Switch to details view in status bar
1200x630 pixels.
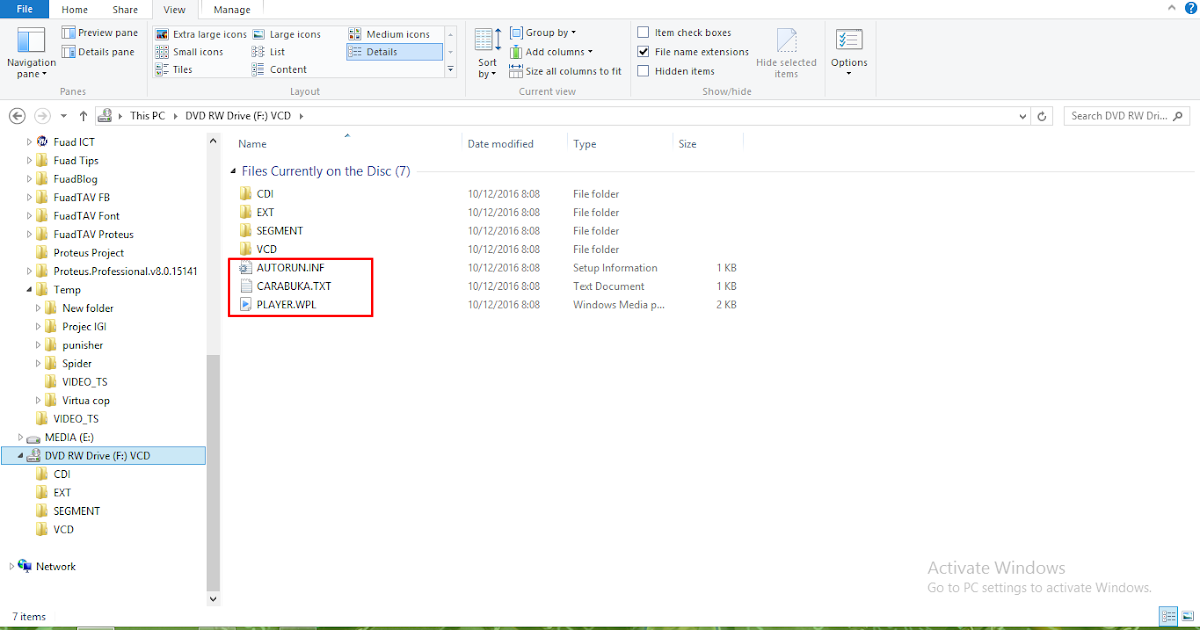click(x=1168, y=616)
